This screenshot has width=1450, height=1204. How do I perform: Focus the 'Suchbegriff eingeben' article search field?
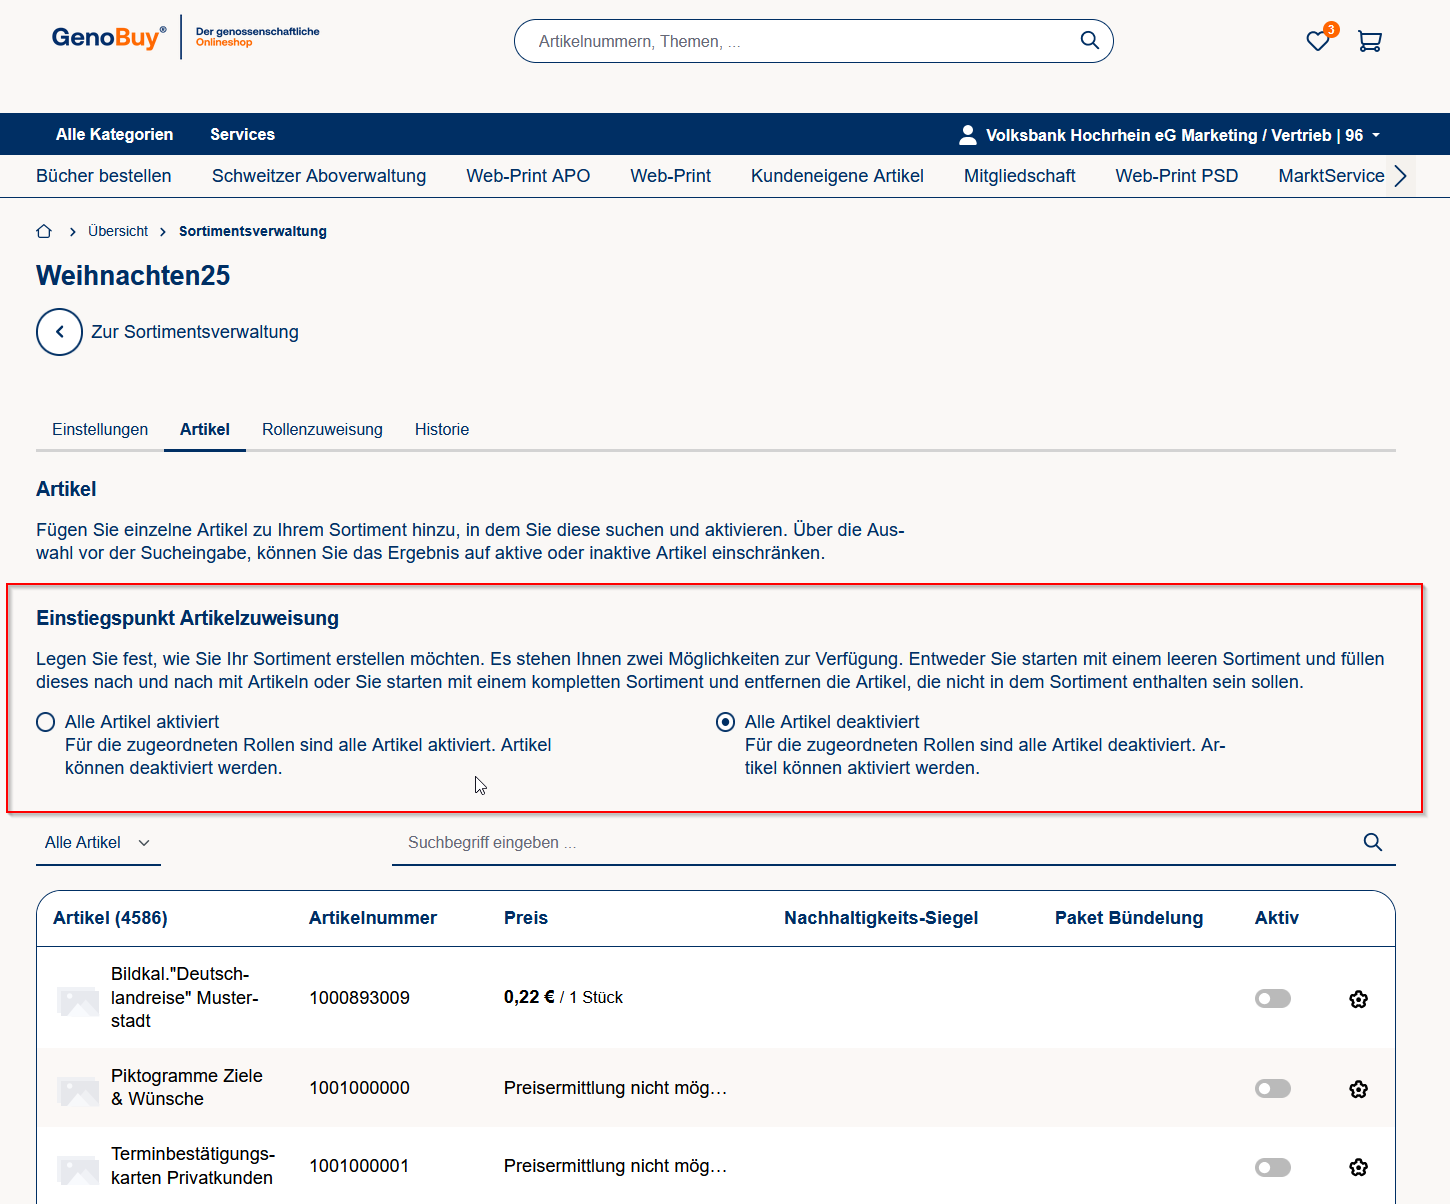(x=870, y=843)
